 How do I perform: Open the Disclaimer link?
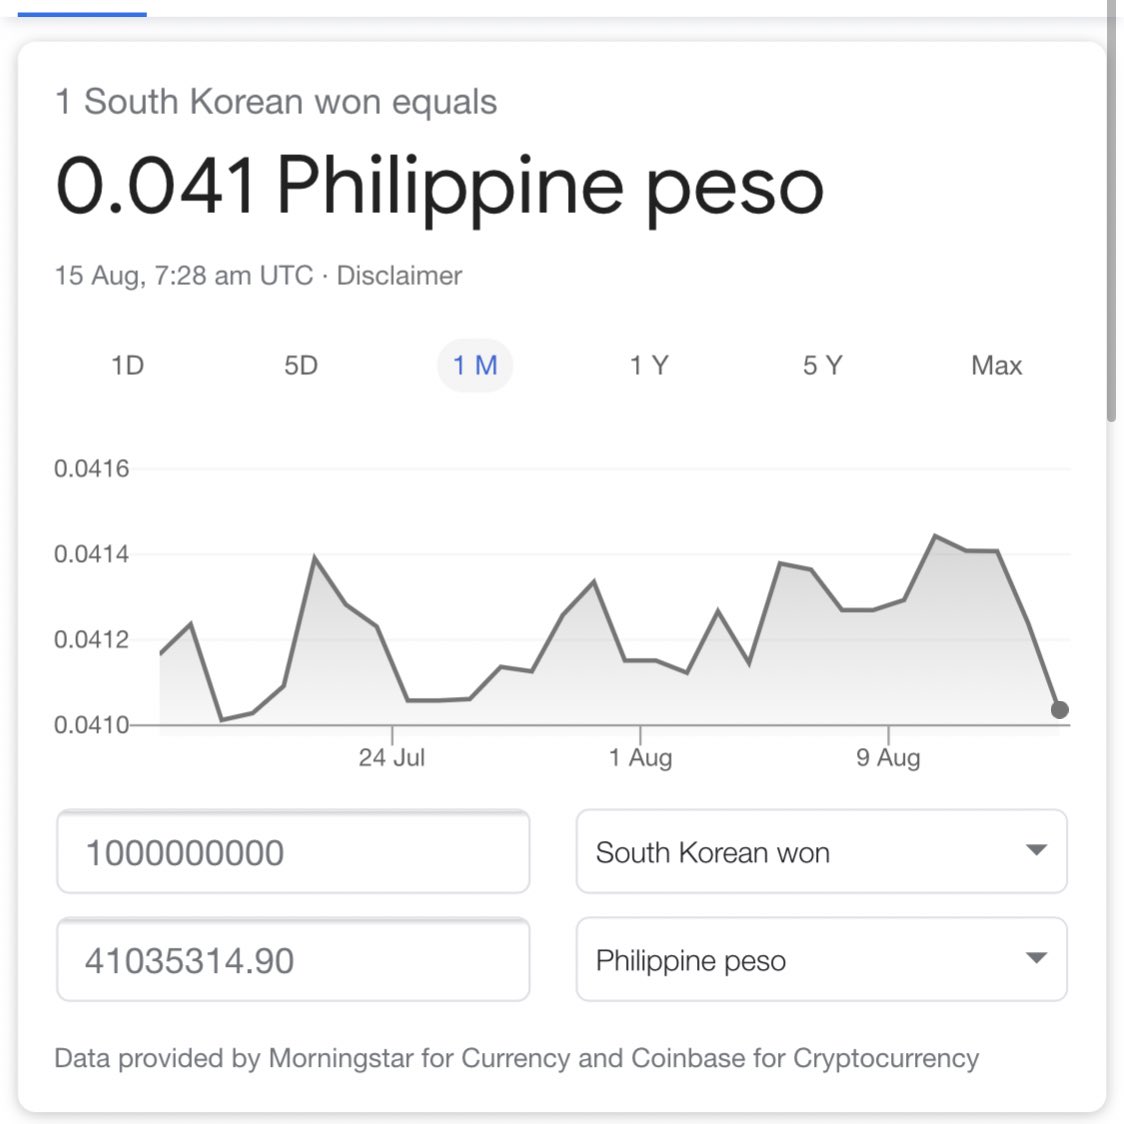point(399,275)
